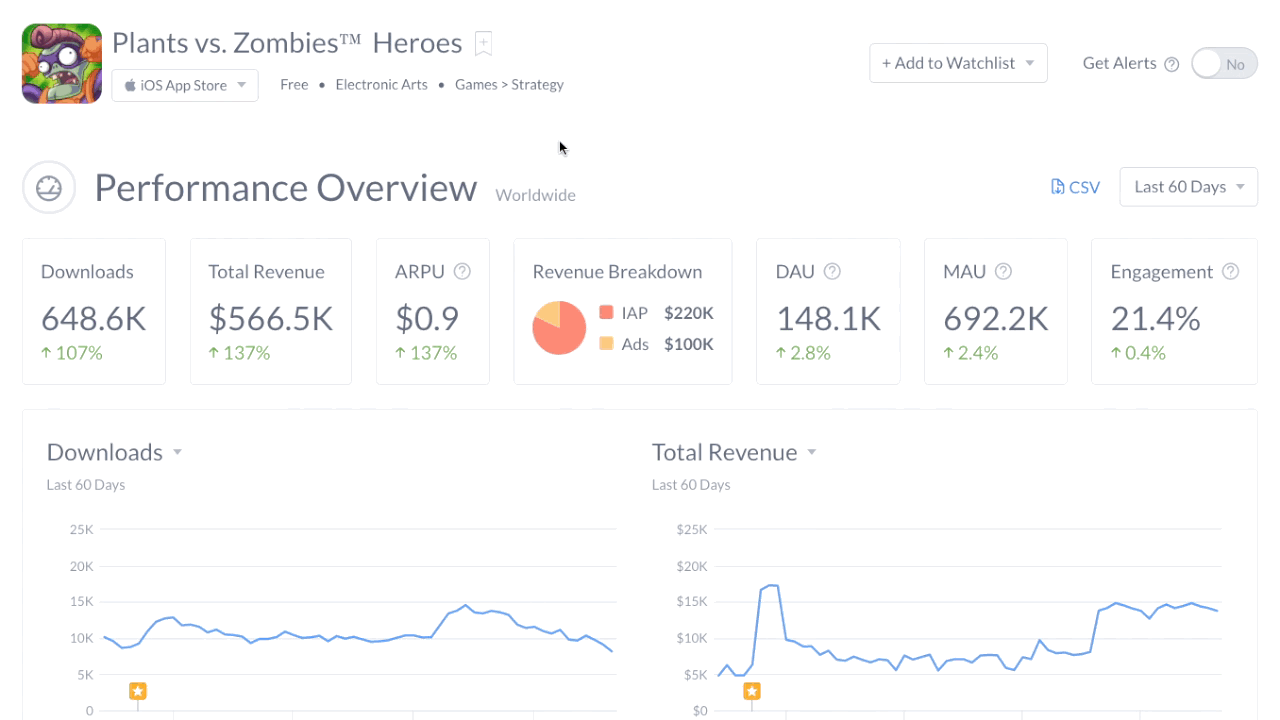Click the CSV export icon
Screen dimensions: 1280x720
pos(1055,186)
